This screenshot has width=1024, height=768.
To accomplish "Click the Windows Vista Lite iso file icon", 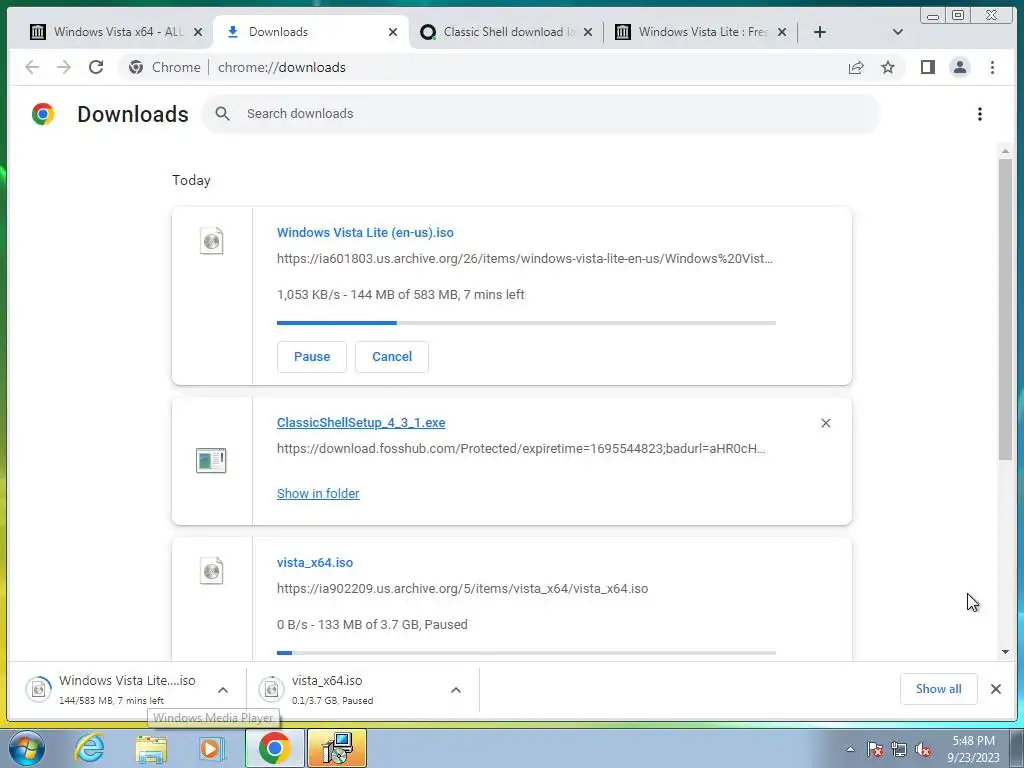I will [212, 241].
